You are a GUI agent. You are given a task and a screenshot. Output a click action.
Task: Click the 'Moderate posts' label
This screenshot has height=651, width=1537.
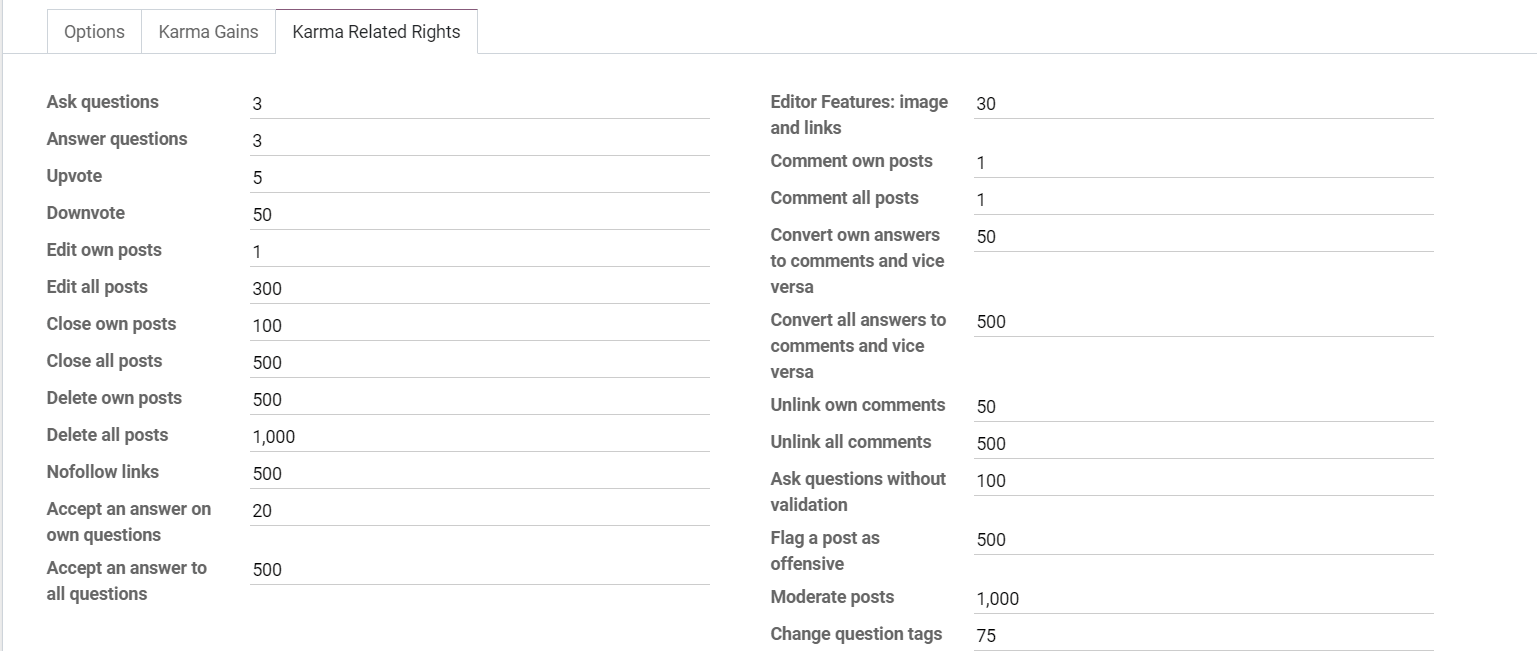click(833, 597)
